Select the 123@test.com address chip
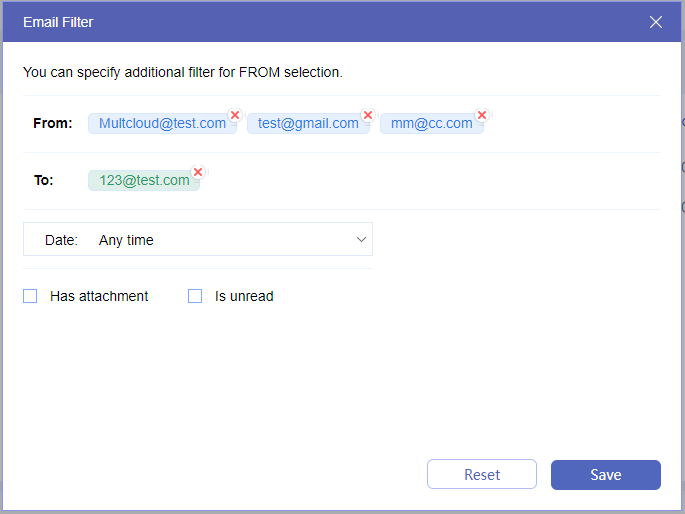This screenshot has width=685, height=514. pos(143,180)
